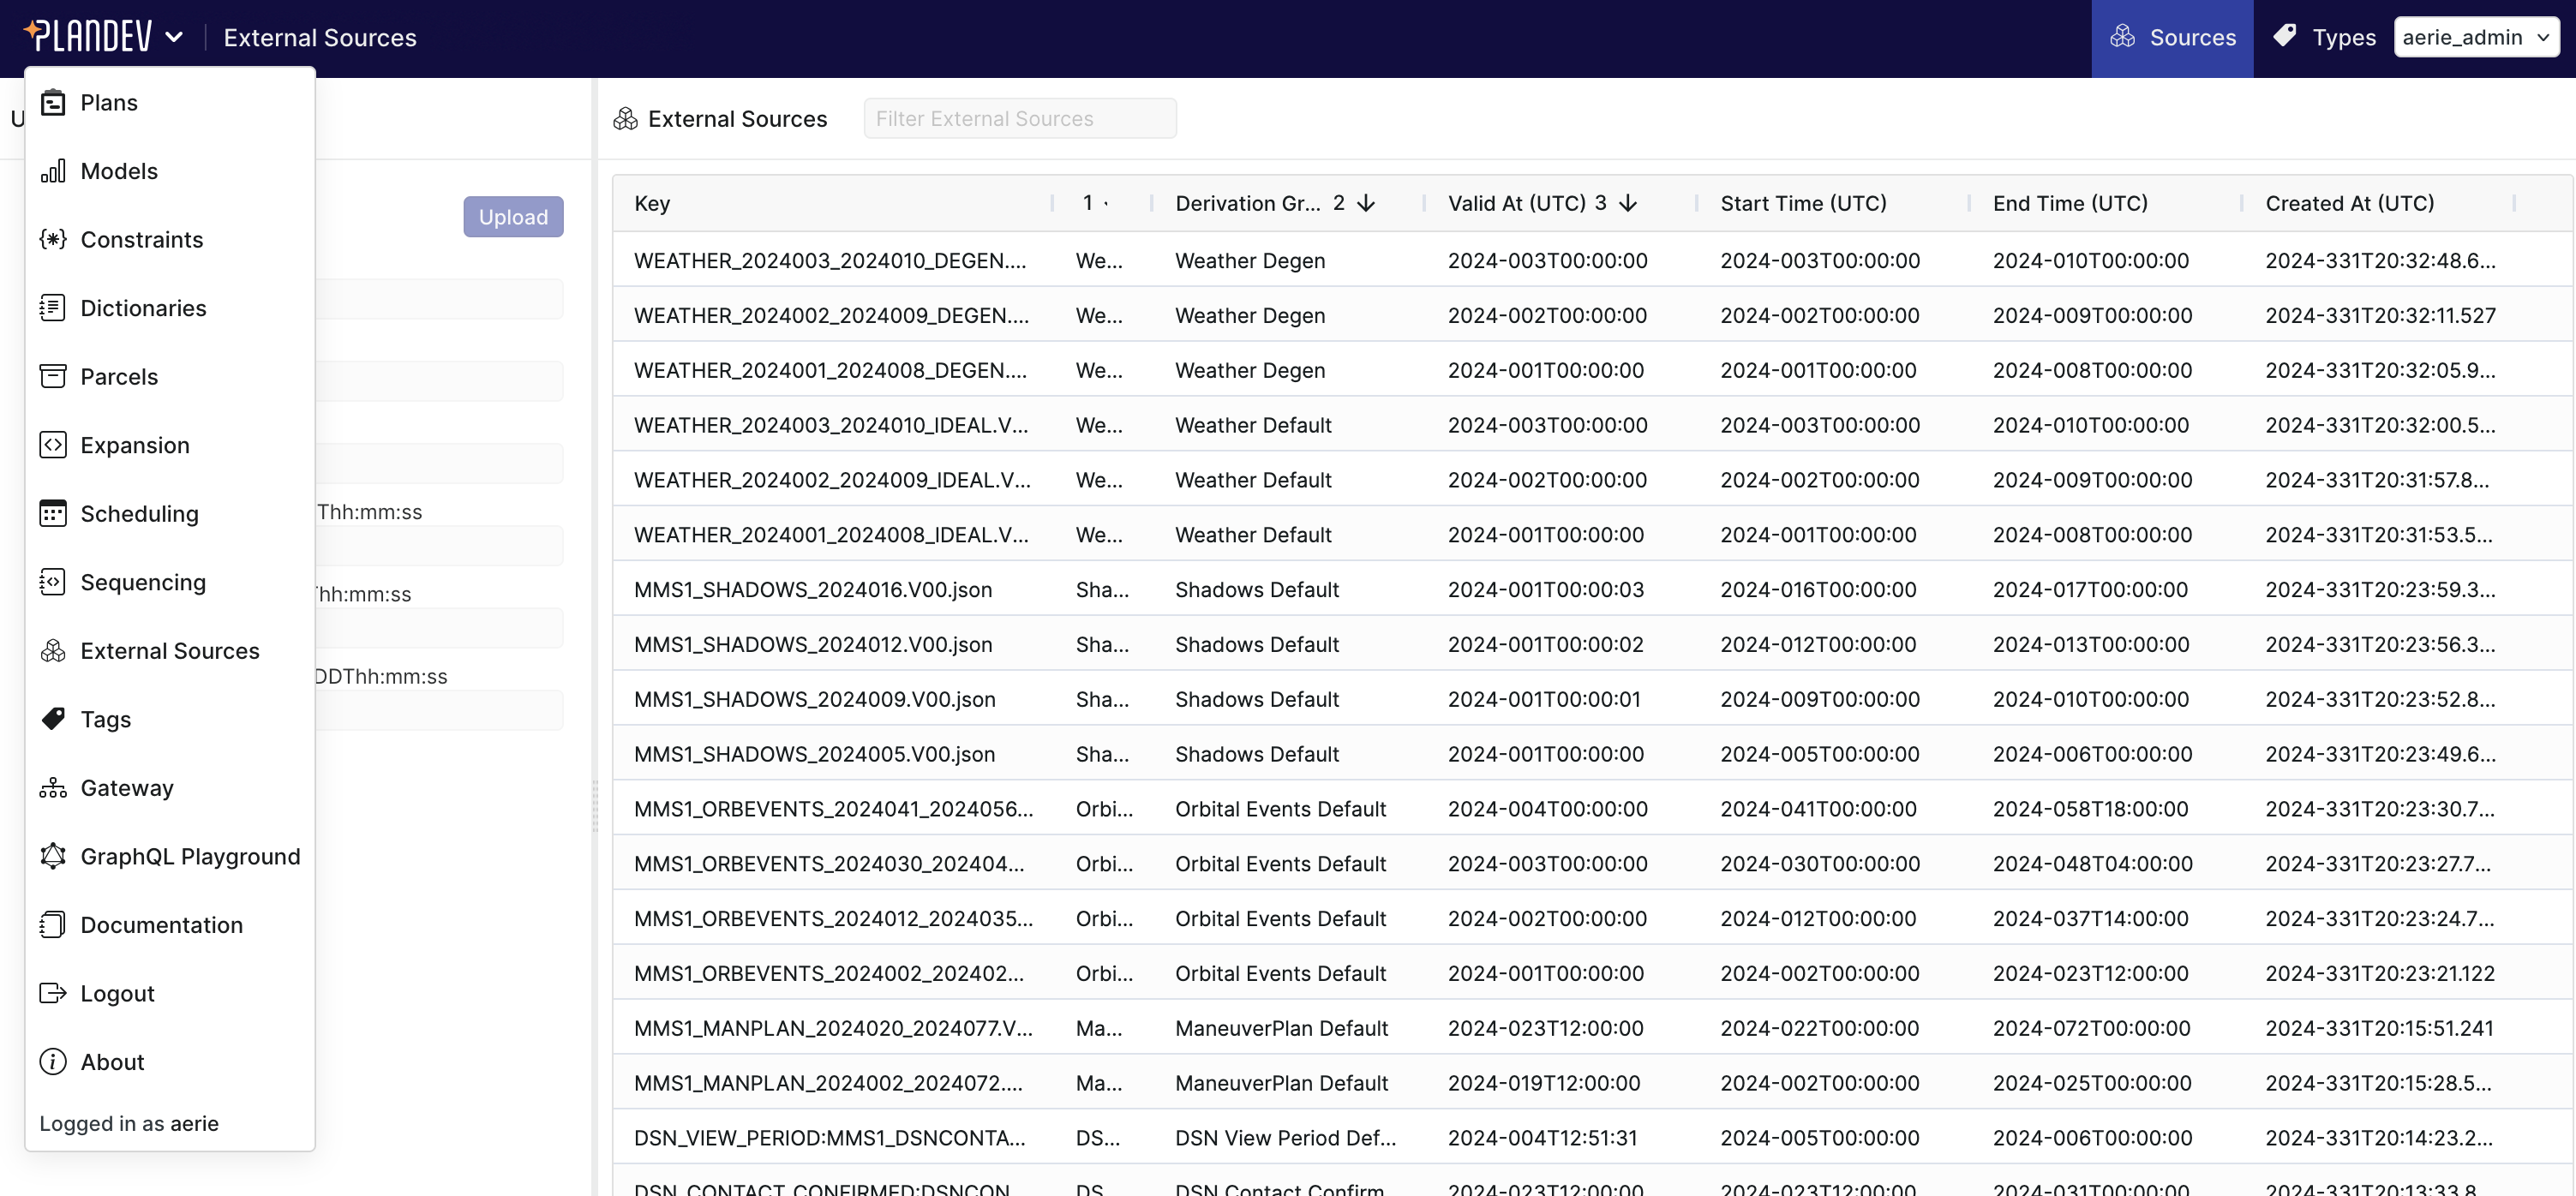
Task: Open the Scheduling calendar icon
Action: coord(53,513)
